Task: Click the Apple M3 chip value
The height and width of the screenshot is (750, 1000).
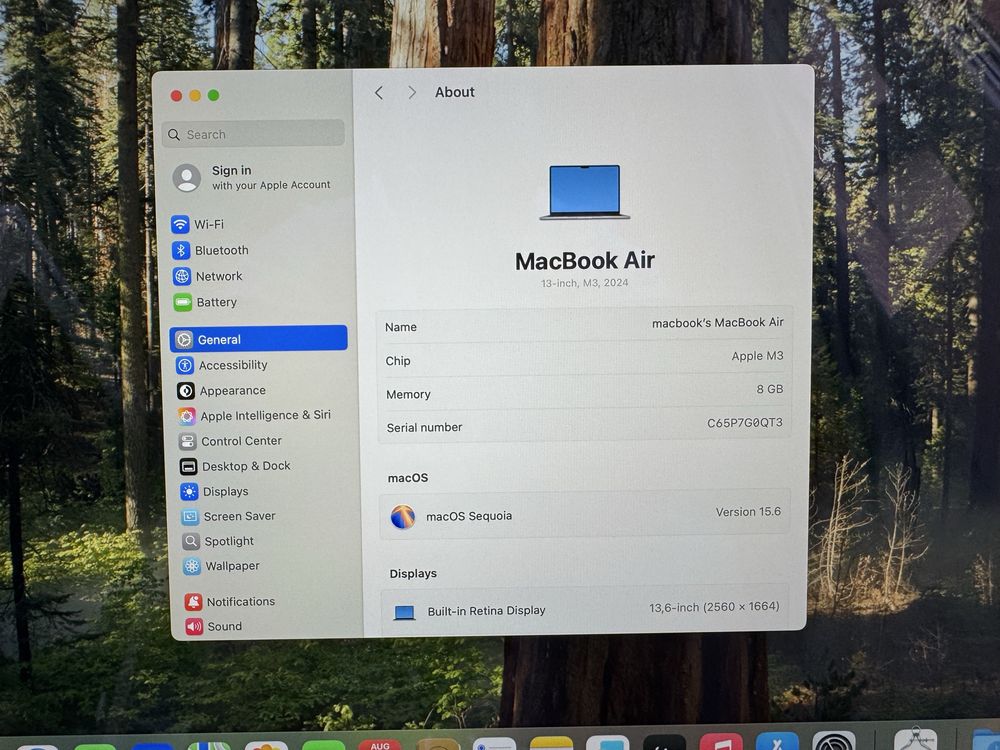Action: click(757, 356)
